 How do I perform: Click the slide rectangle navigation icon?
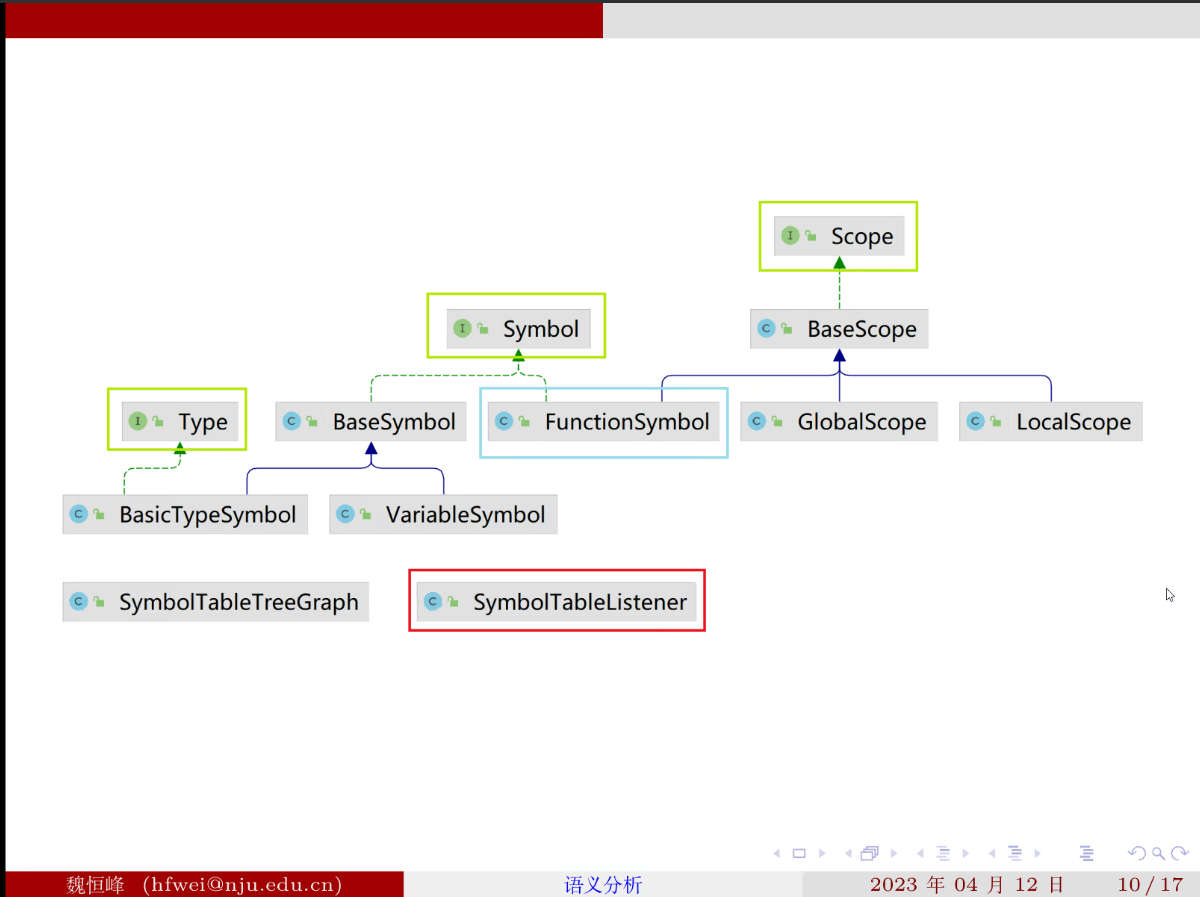click(799, 854)
